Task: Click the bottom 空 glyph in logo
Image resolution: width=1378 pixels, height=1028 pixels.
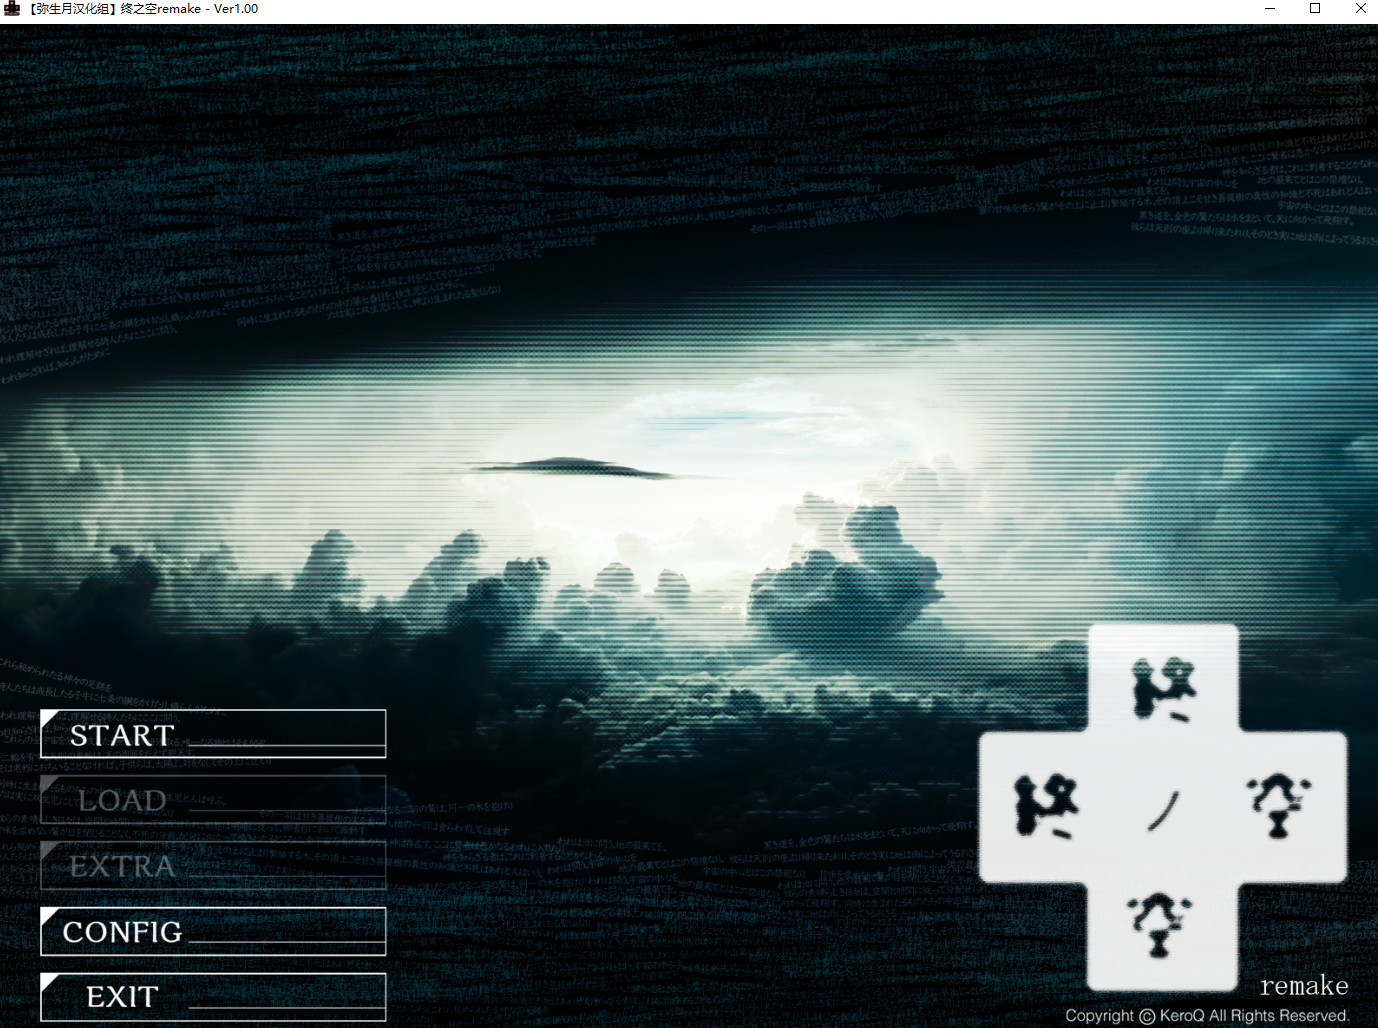Action: (x=1160, y=924)
